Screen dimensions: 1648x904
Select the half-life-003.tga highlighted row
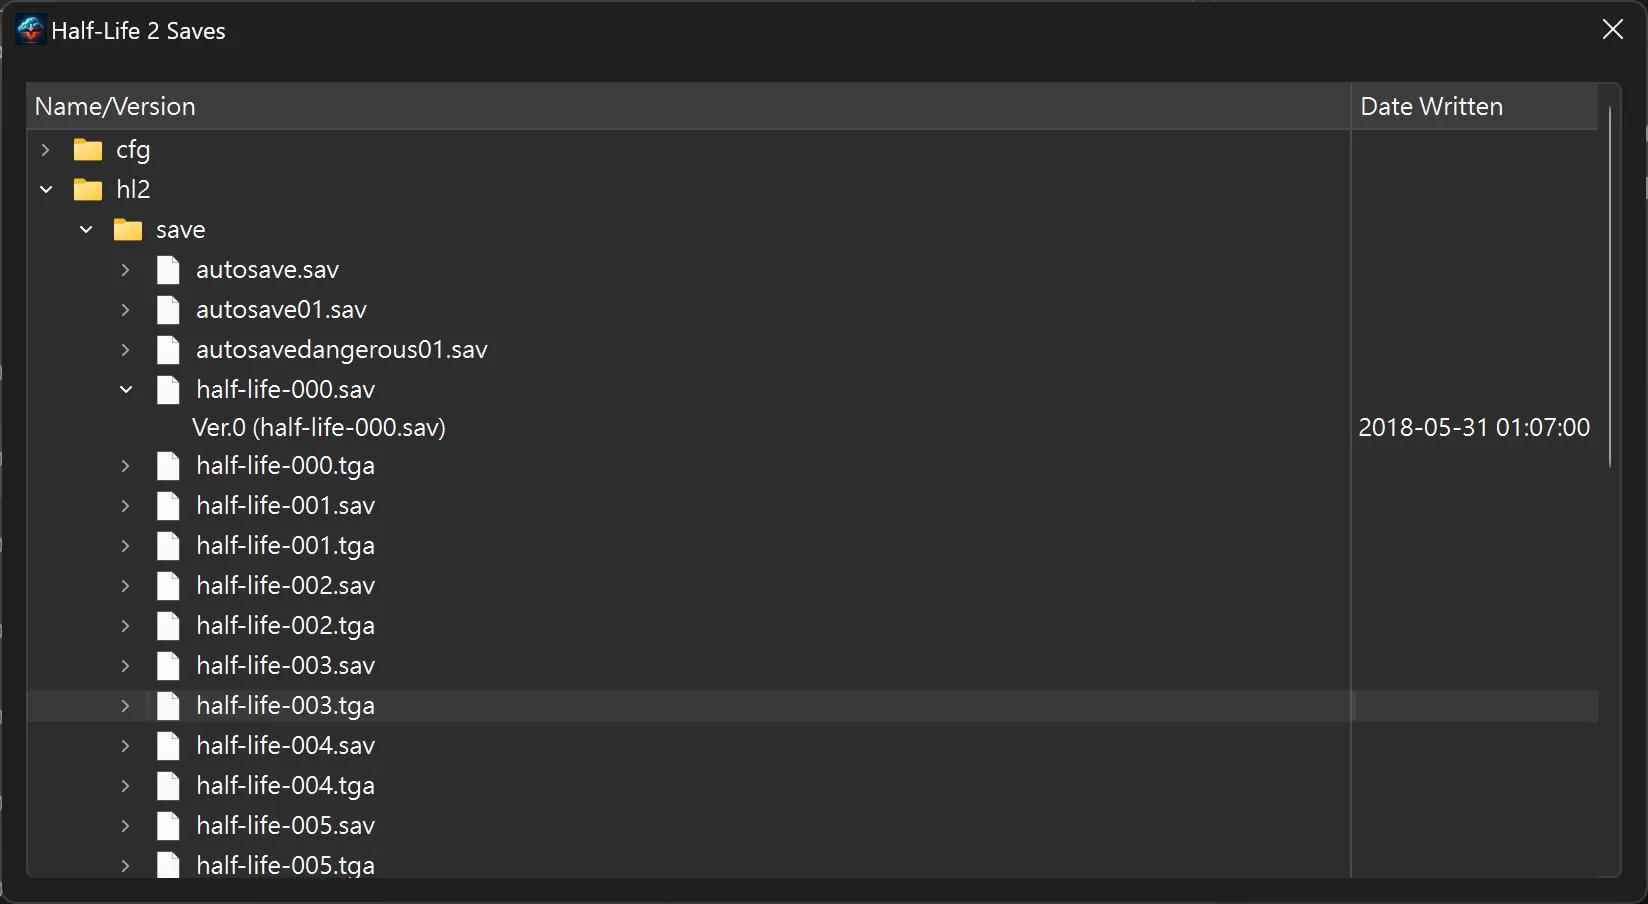coord(284,705)
